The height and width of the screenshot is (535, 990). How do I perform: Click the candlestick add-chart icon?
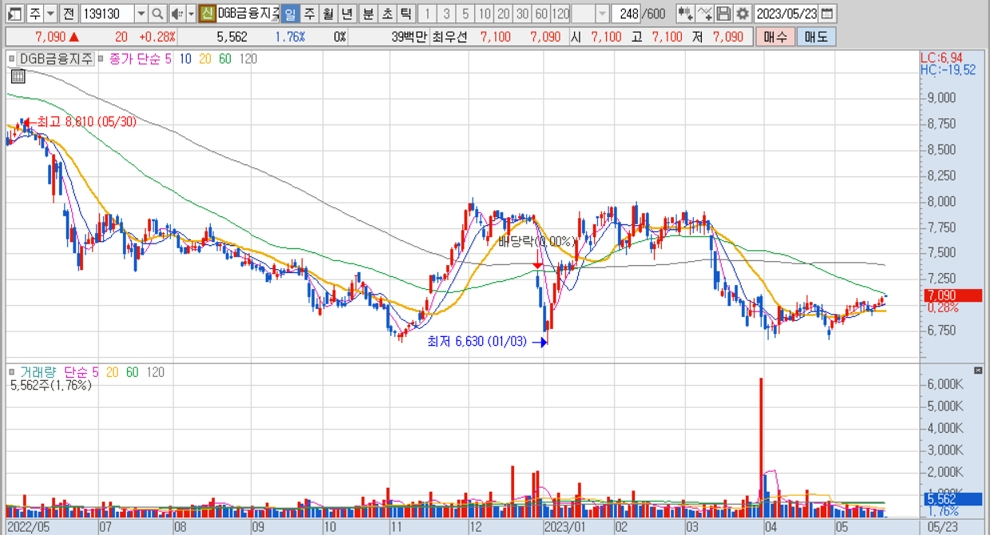685,14
